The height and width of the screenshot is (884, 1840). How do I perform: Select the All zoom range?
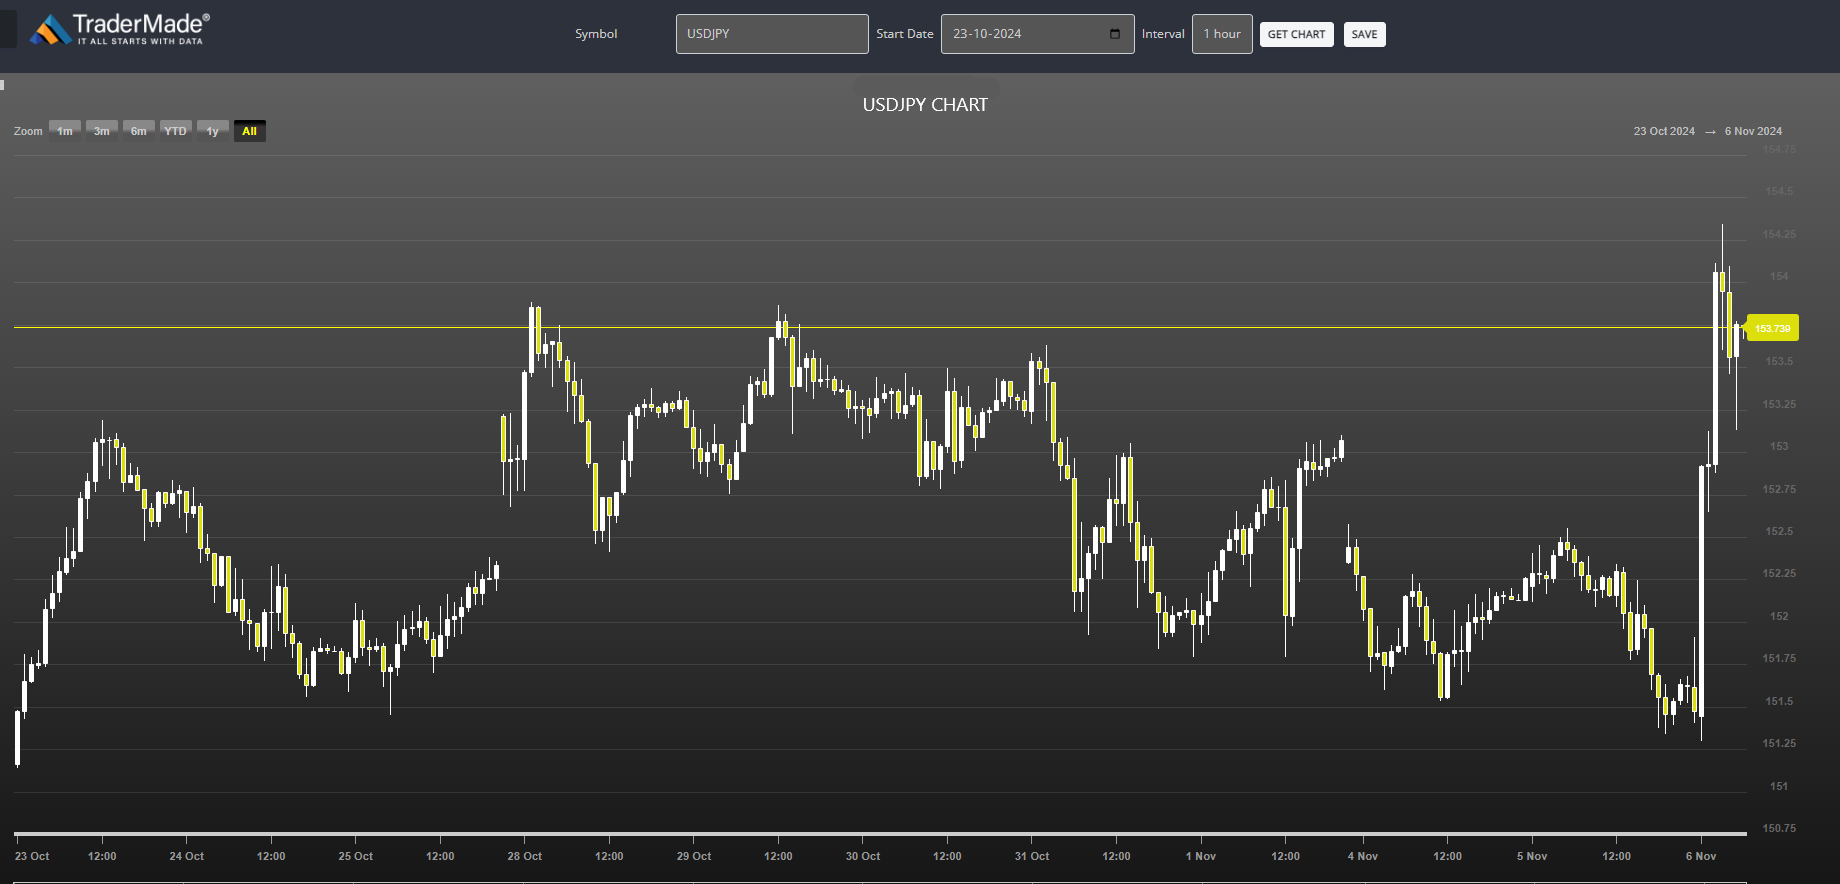click(250, 131)
